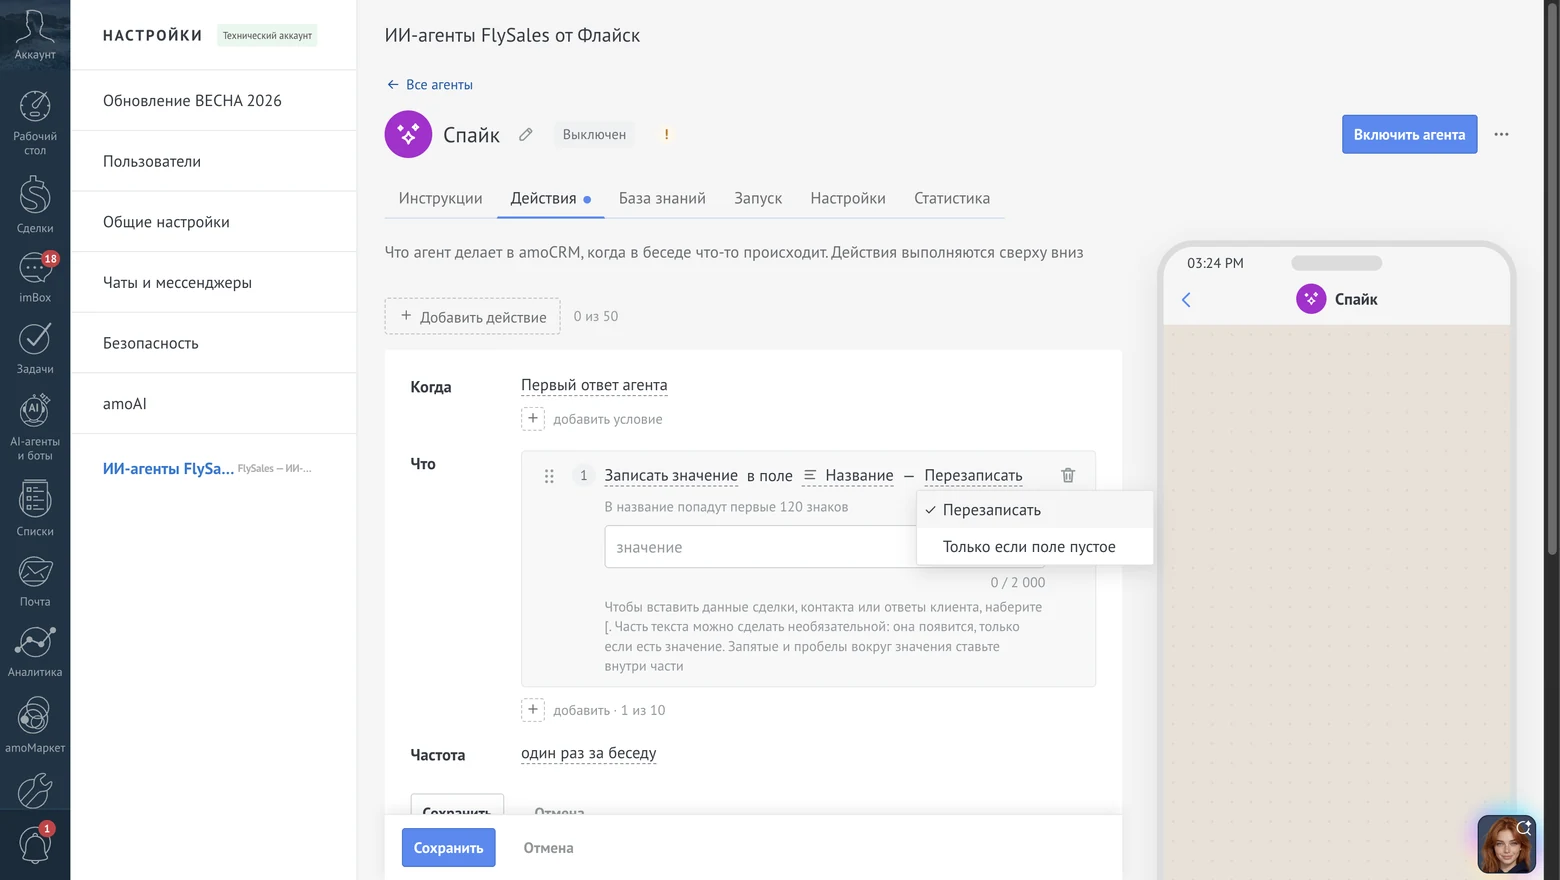Click the yellow warning exclamation icon
Screen dimensions: 1560x880
pyautogui.click(x=666, y=134)
